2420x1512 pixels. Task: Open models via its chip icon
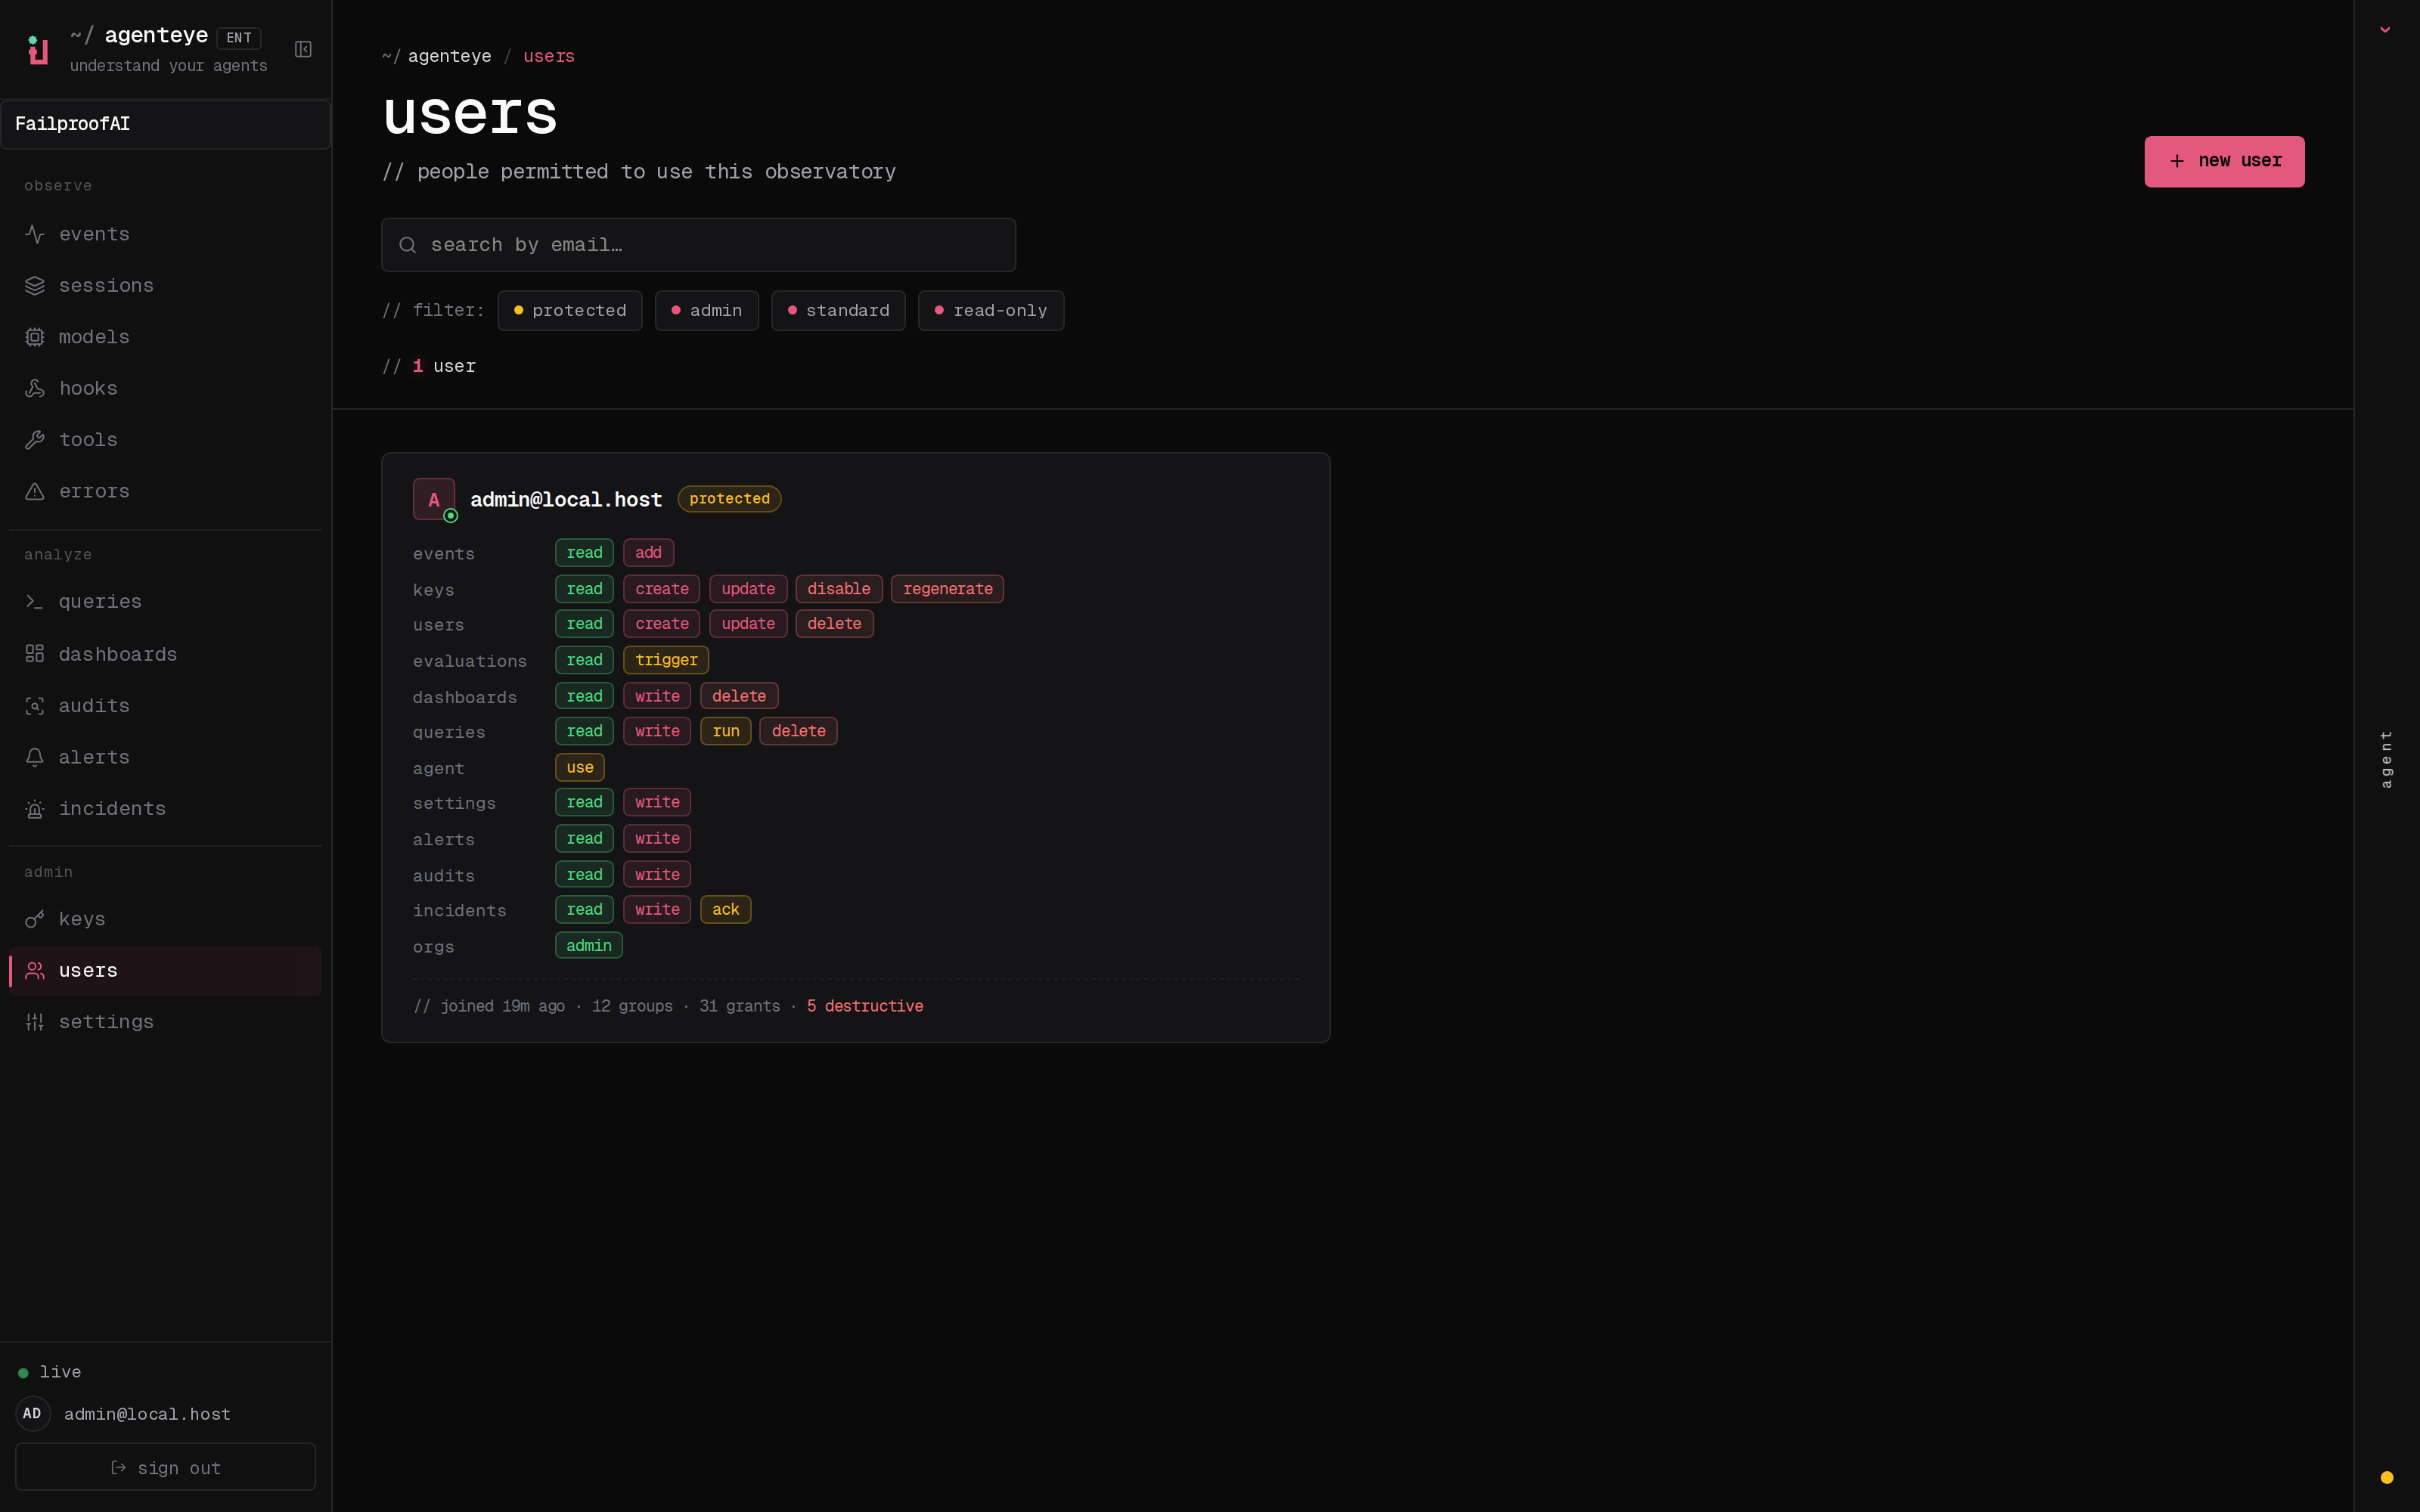click(x=35, y=337)
